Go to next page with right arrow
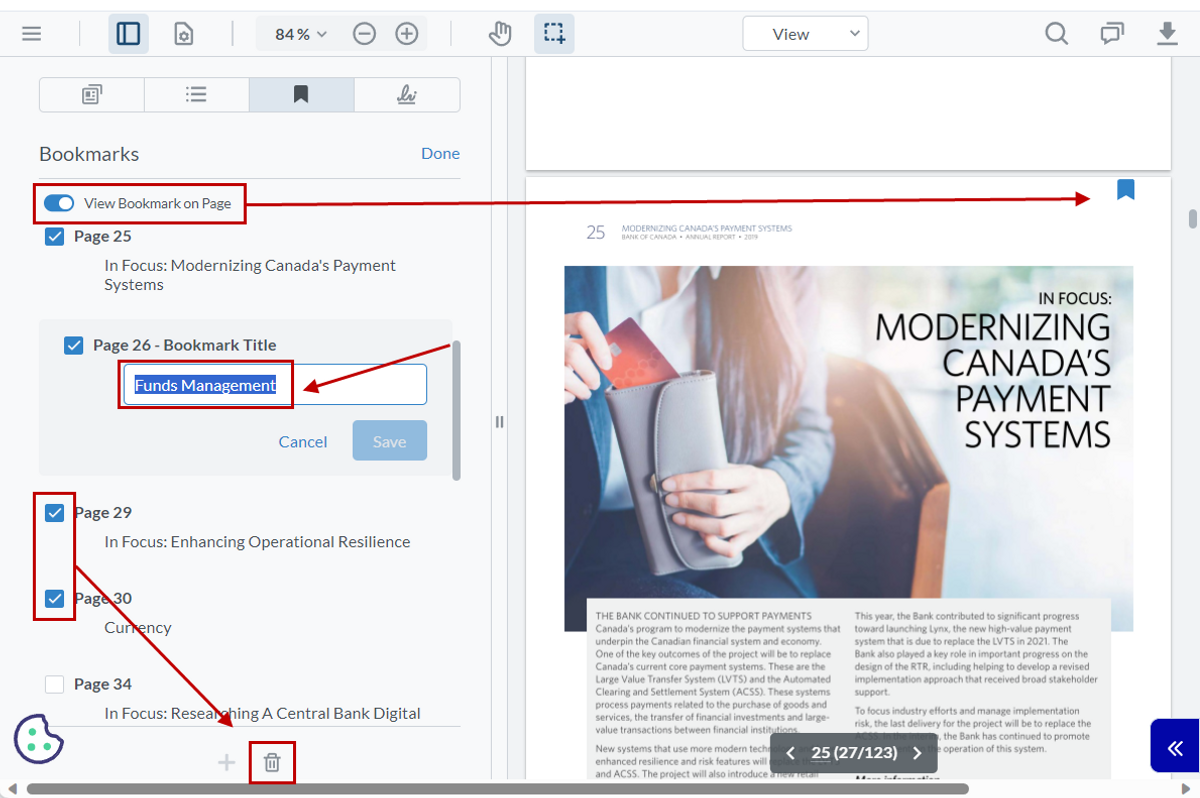1200x798 pixels. [917, 752]
